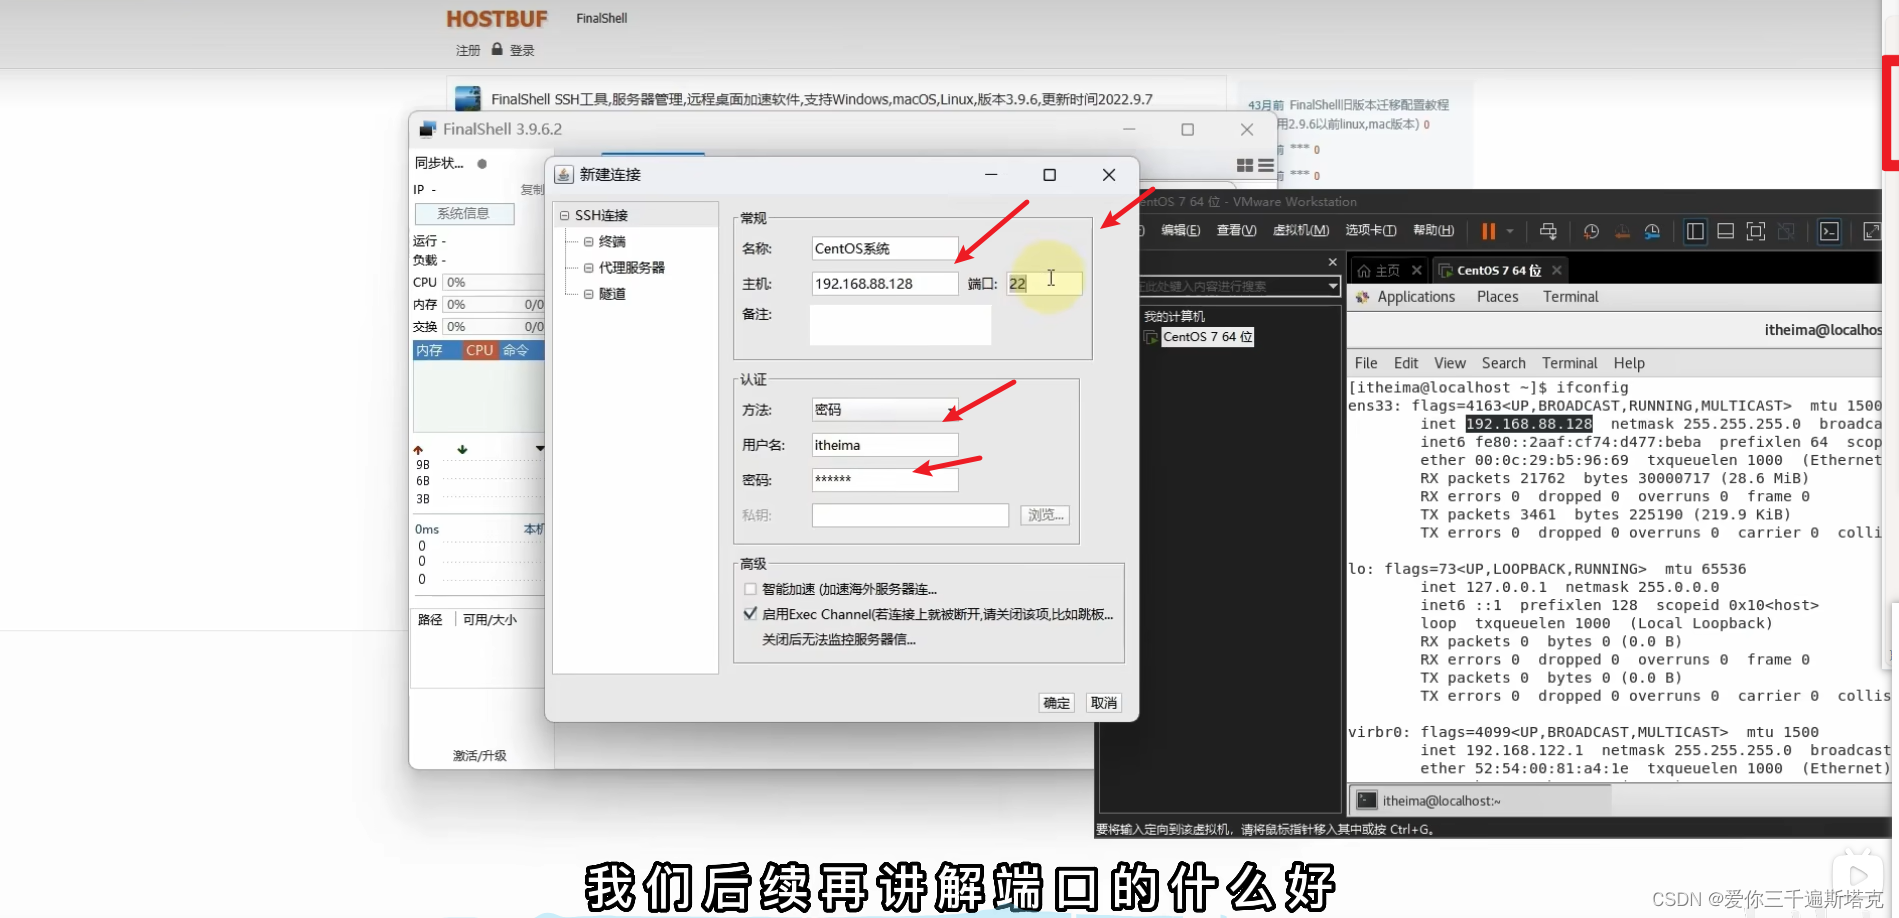The image size is (1899, 918).
Task: Collapse the 终端 node under SSH连接
Action: [589, 241]
